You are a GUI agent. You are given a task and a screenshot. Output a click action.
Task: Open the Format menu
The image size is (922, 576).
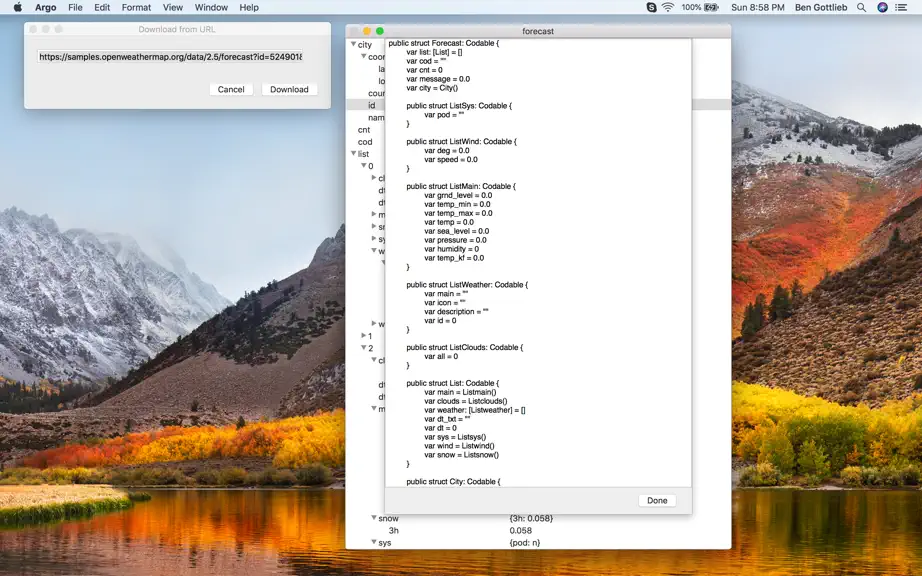pos(136,7)
